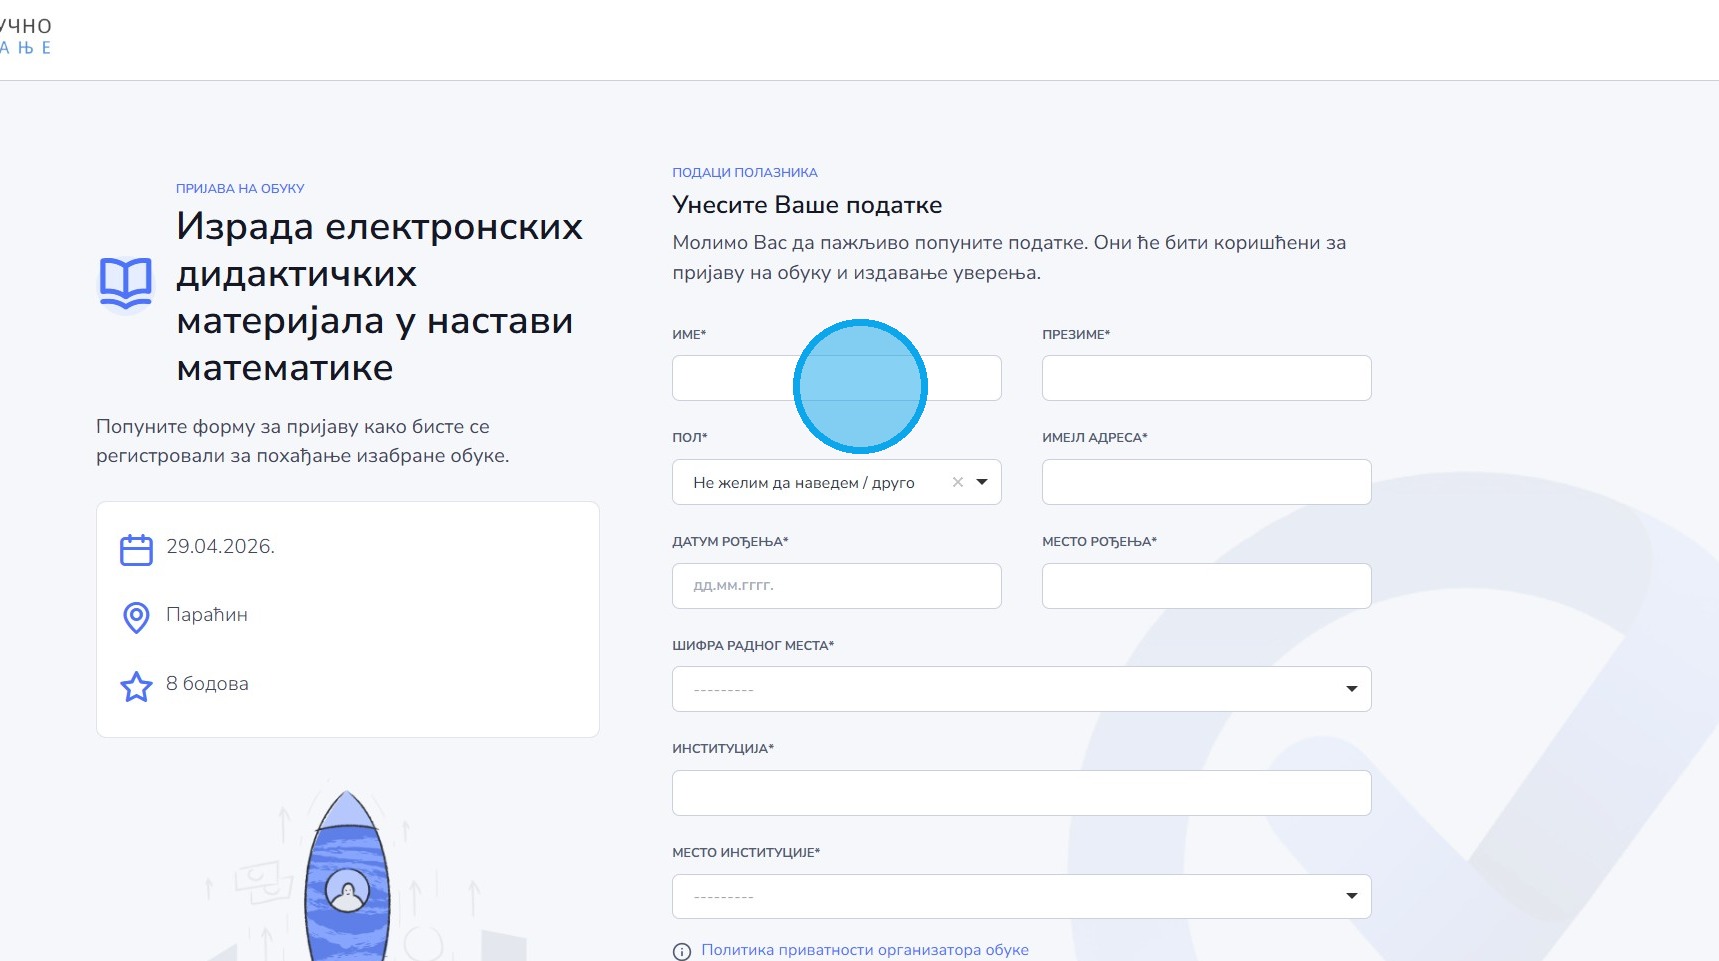Focus the Презиме input field
1719x961 pixels.
1207,378
